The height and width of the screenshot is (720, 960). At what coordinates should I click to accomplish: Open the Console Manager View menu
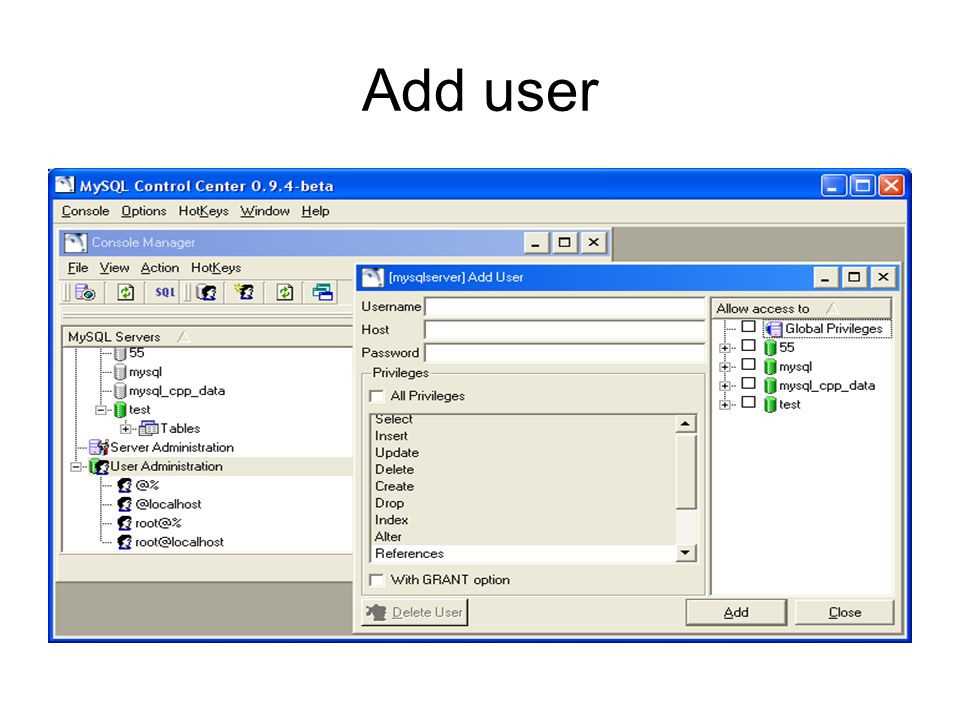[114, 268]
